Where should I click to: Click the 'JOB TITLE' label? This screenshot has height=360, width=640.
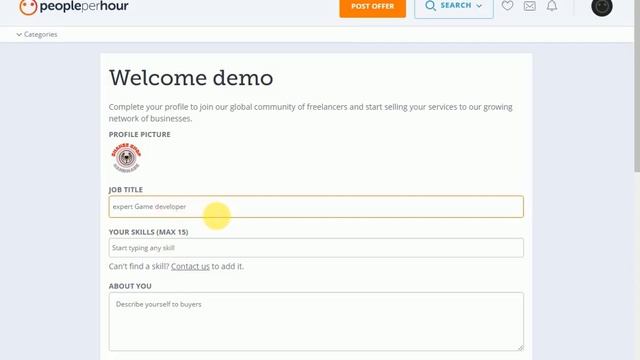(x=126, y=189)
